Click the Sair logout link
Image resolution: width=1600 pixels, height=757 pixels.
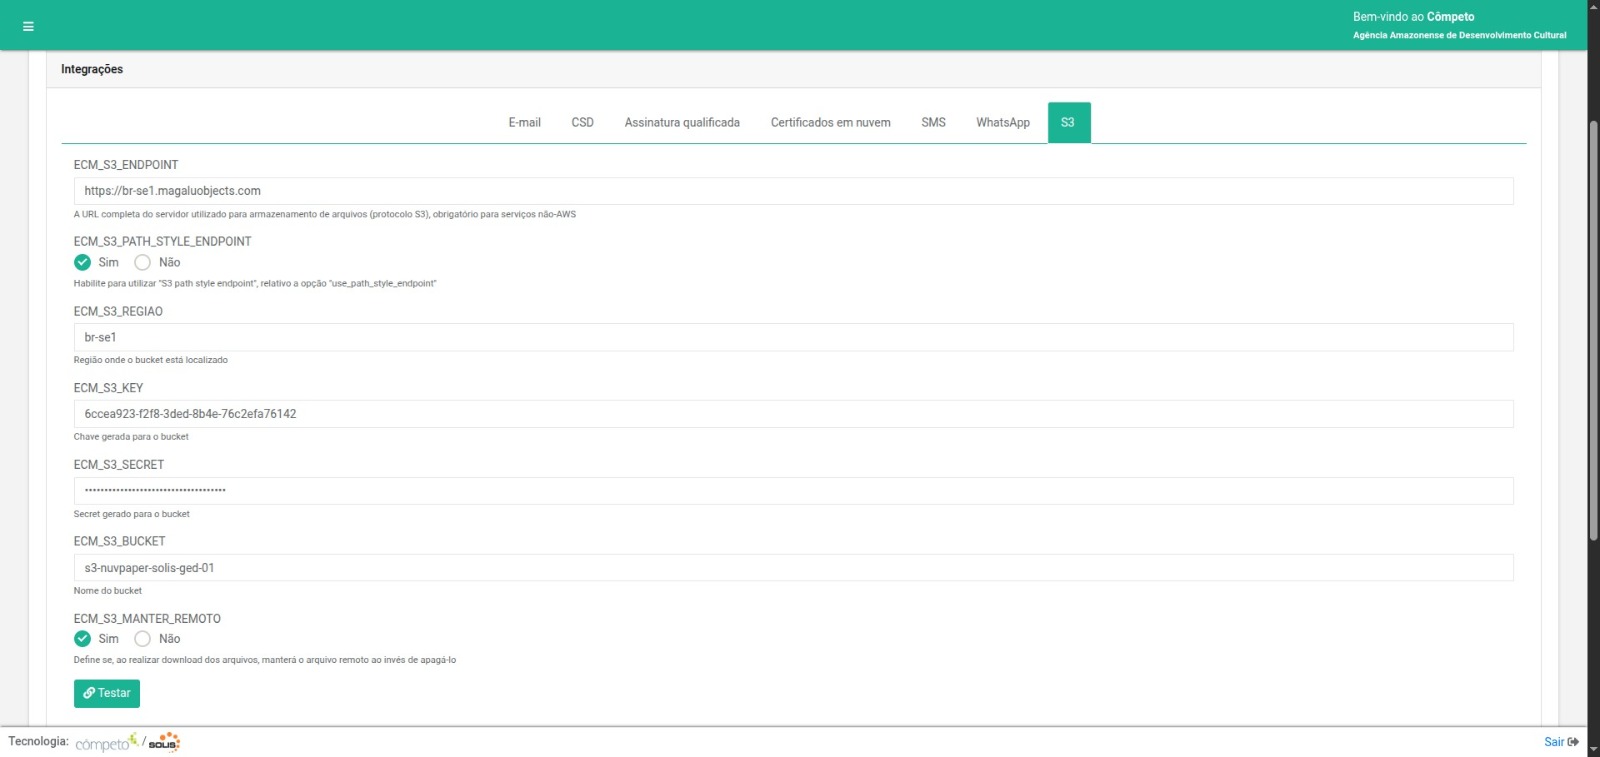tap(1560, 742)
